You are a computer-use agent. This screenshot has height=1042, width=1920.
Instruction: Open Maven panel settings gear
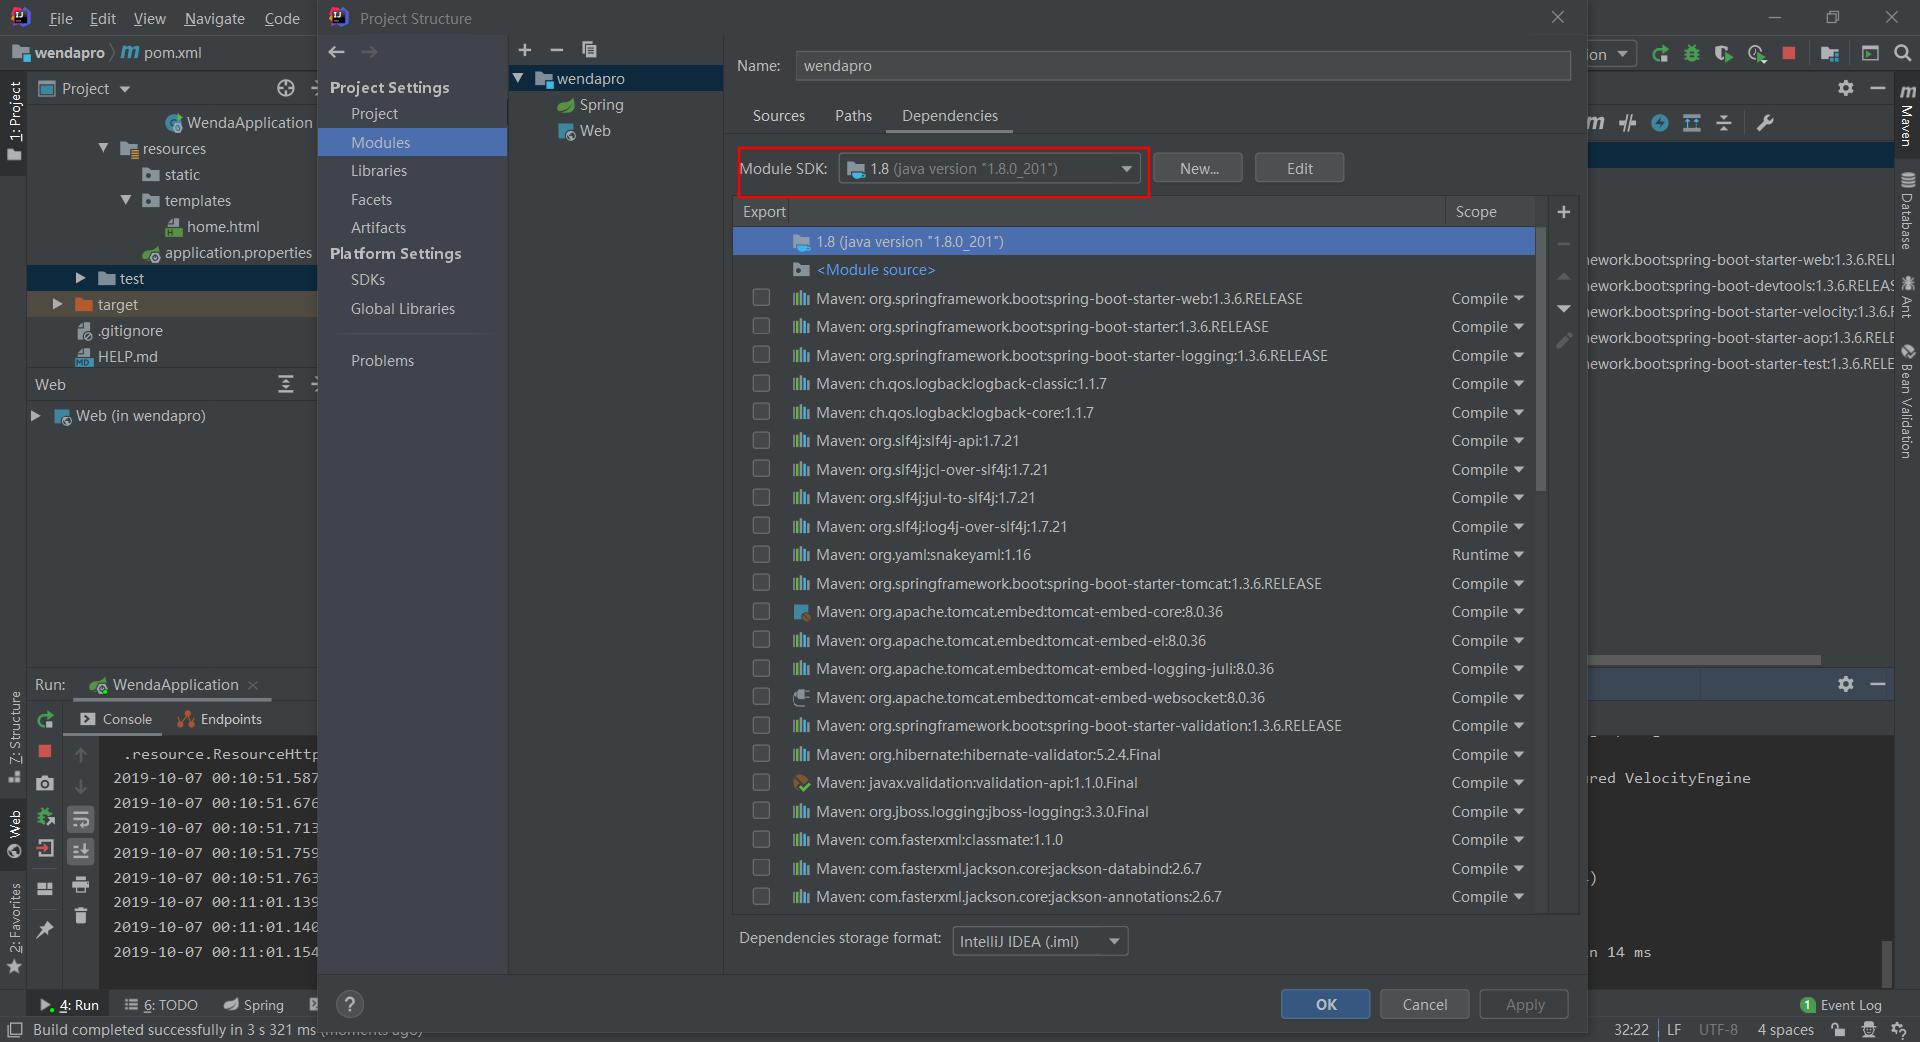[1846, 88]
